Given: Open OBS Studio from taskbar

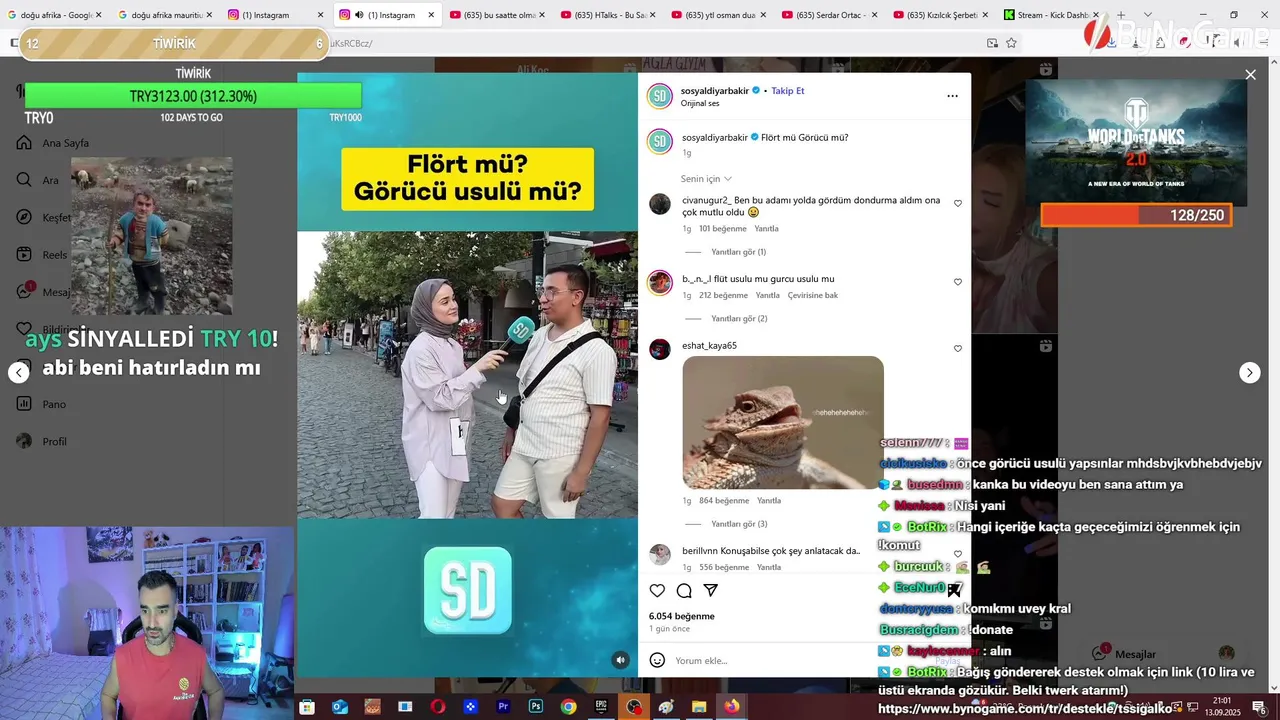Looking at the screenshot, I should [x=634, y=707].
